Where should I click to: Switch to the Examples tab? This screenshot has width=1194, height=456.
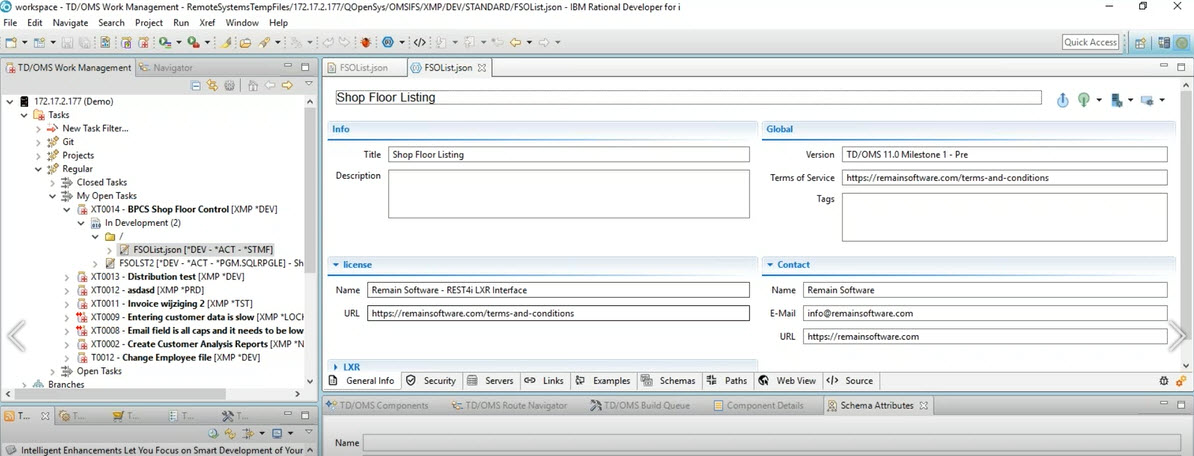click(603, 381)
